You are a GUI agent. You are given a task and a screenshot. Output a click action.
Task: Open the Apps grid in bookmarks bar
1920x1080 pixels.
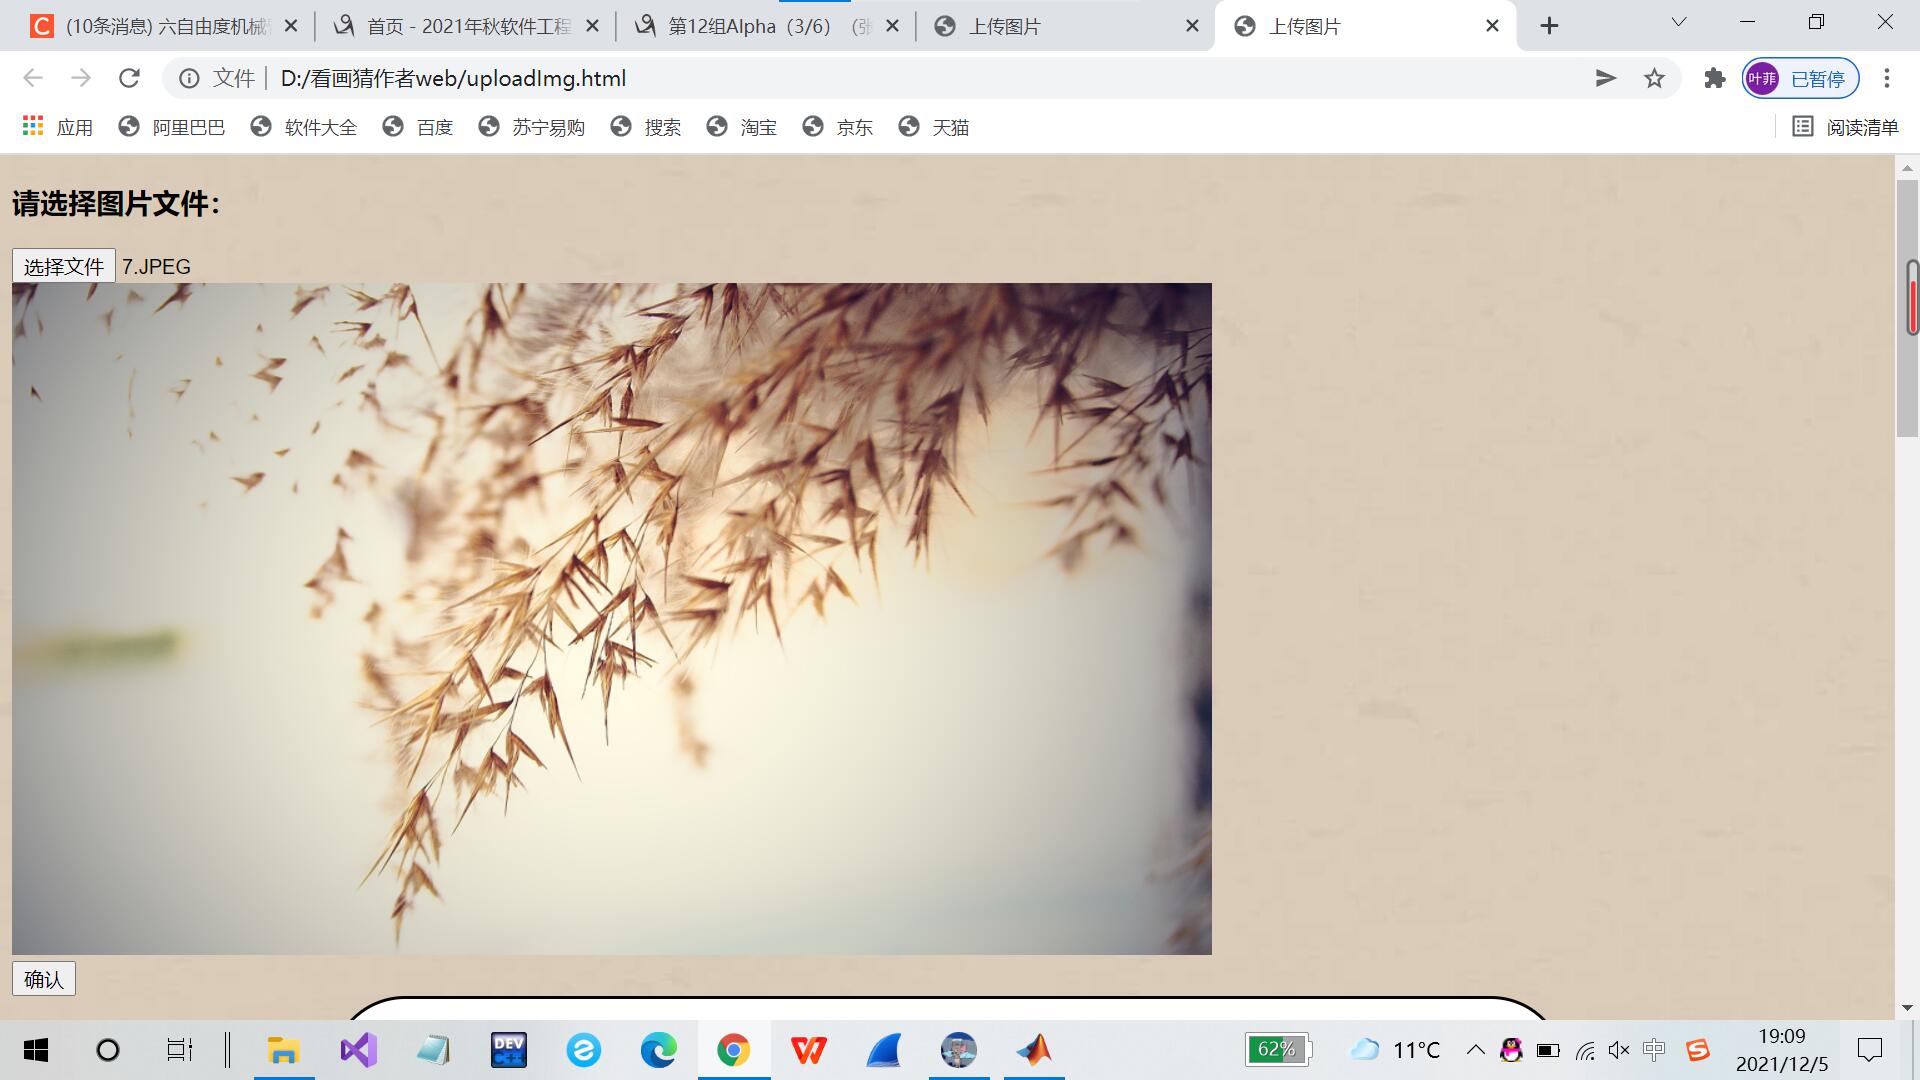(33, 126)
